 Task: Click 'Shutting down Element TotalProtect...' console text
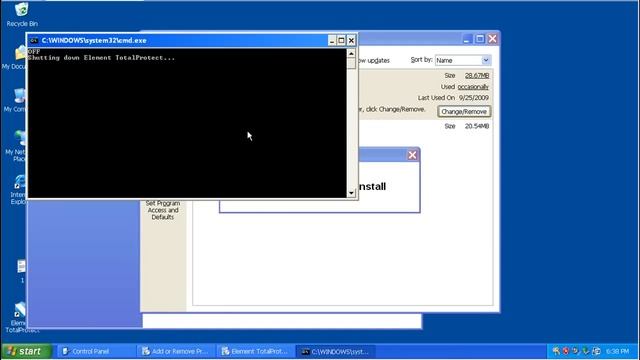point(101,58)
